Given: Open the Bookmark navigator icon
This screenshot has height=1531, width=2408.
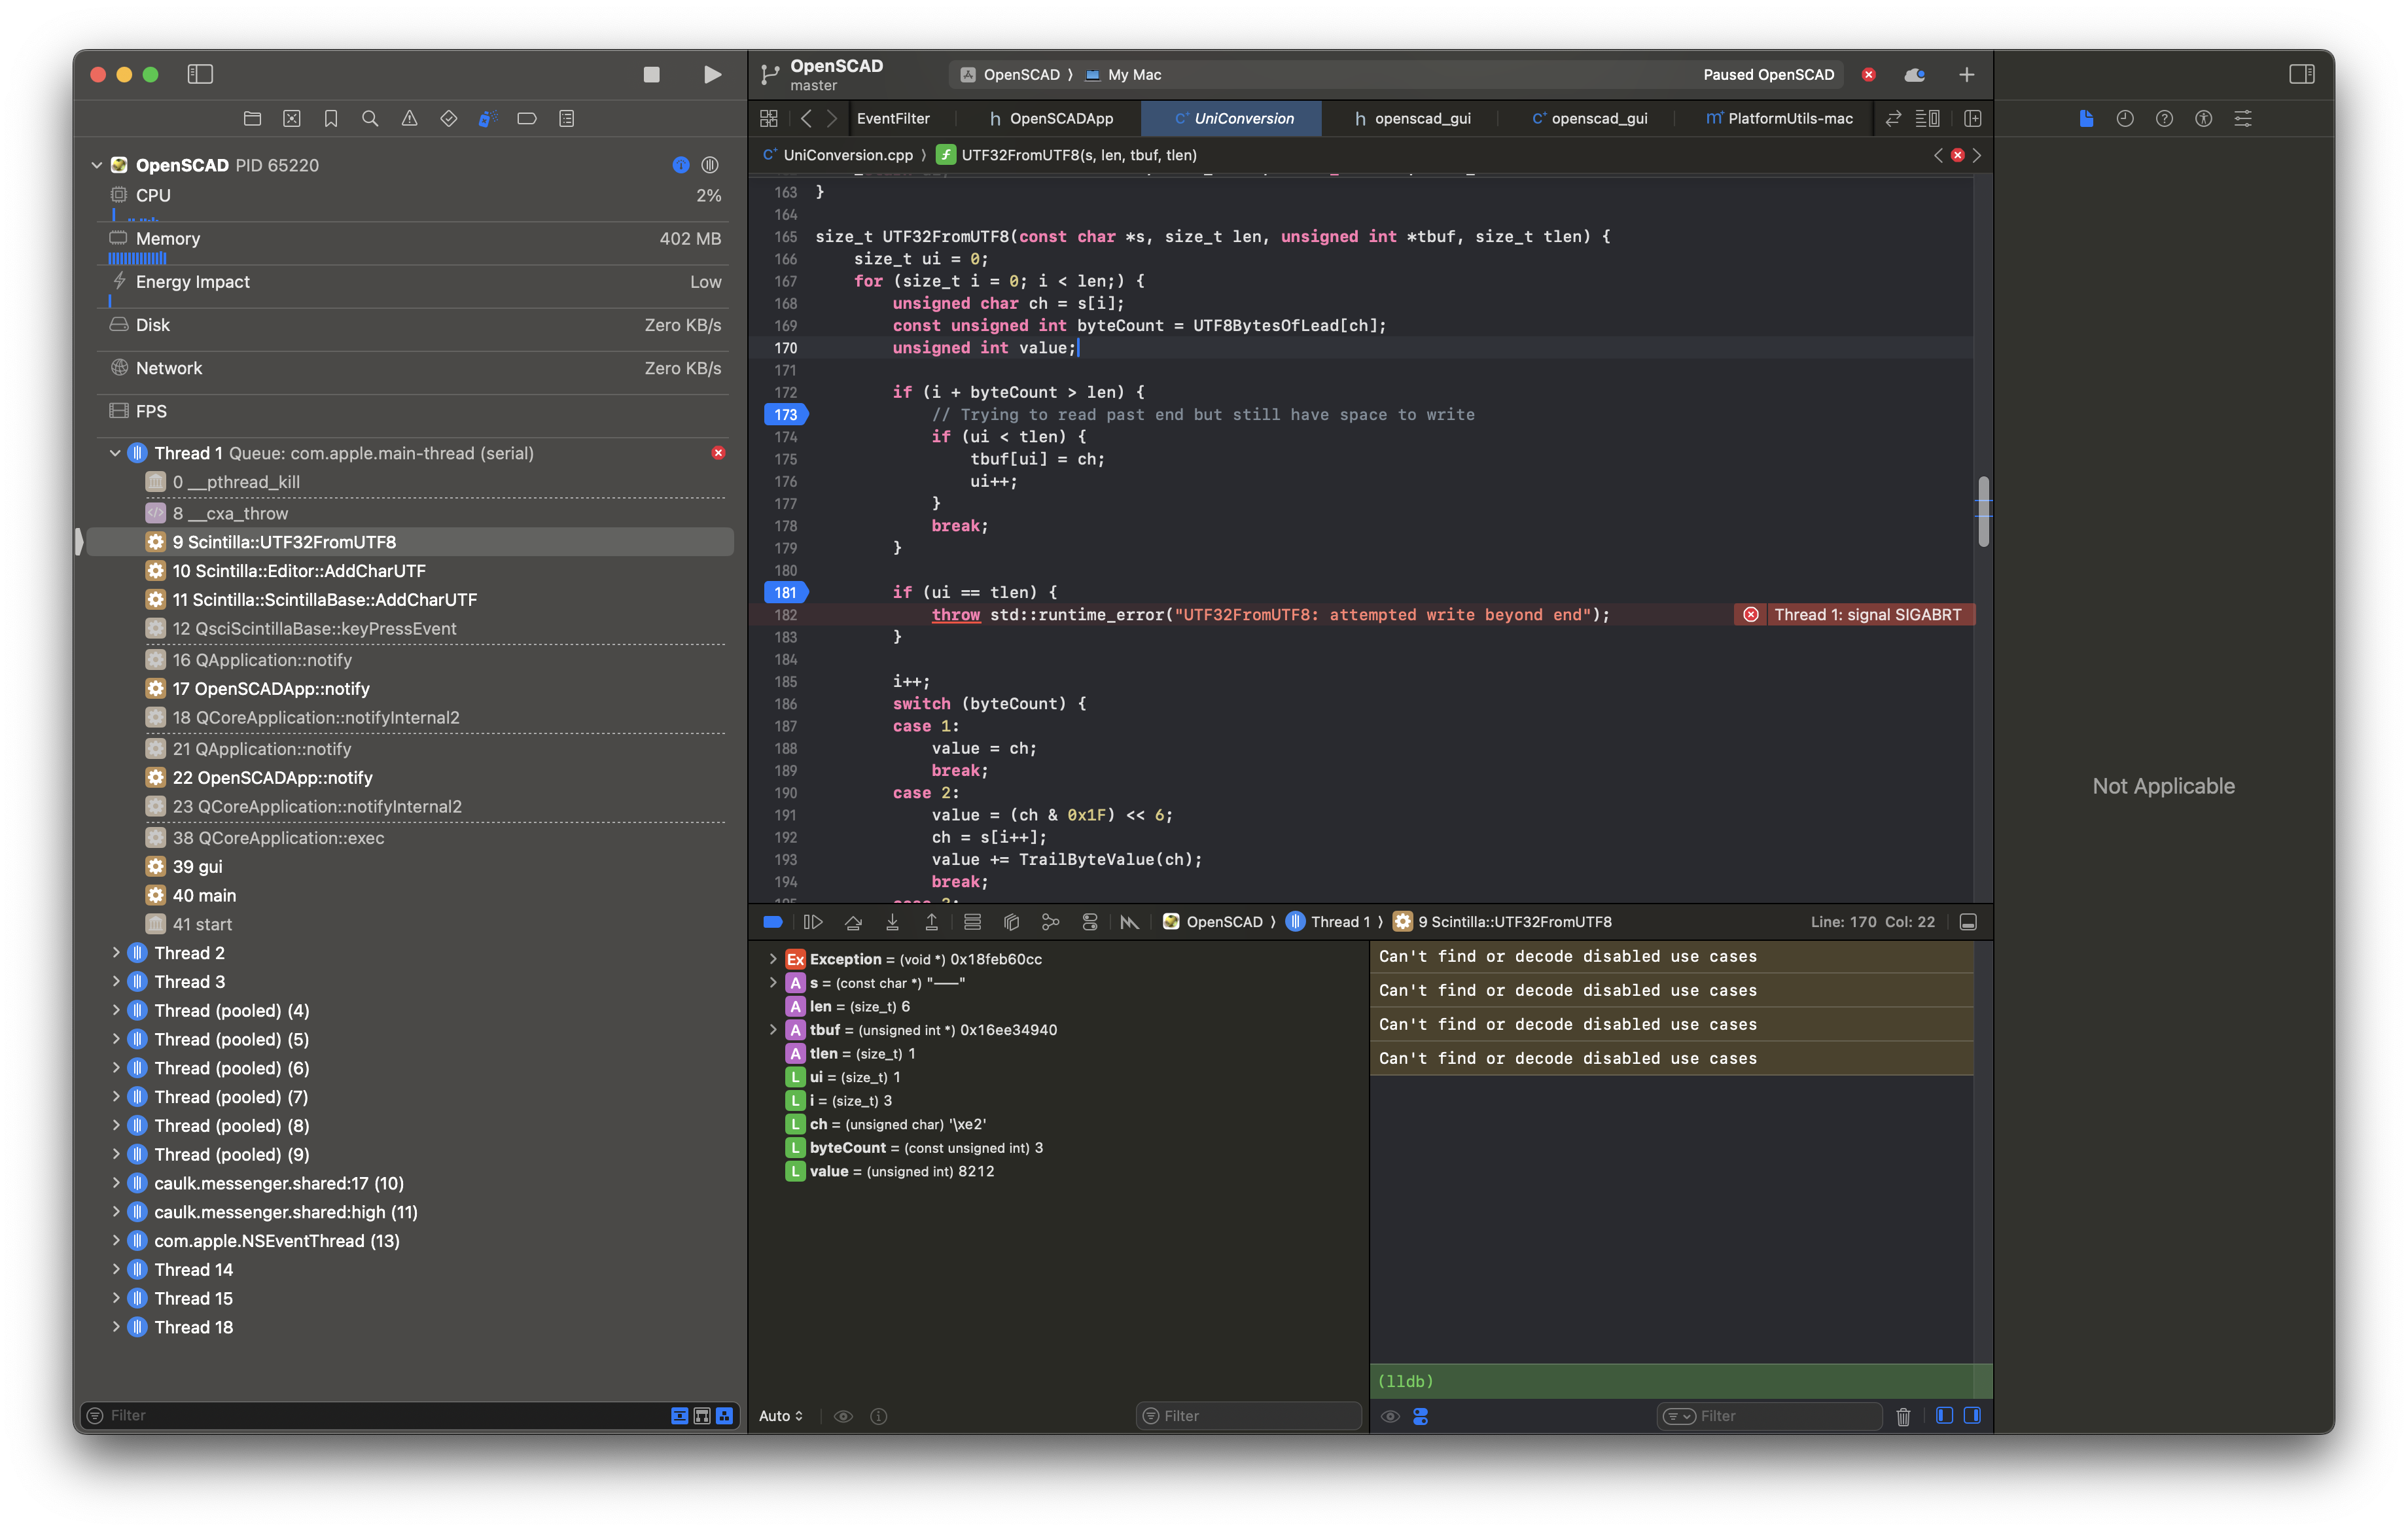Looking at the screenshot, I should (331, 118).
